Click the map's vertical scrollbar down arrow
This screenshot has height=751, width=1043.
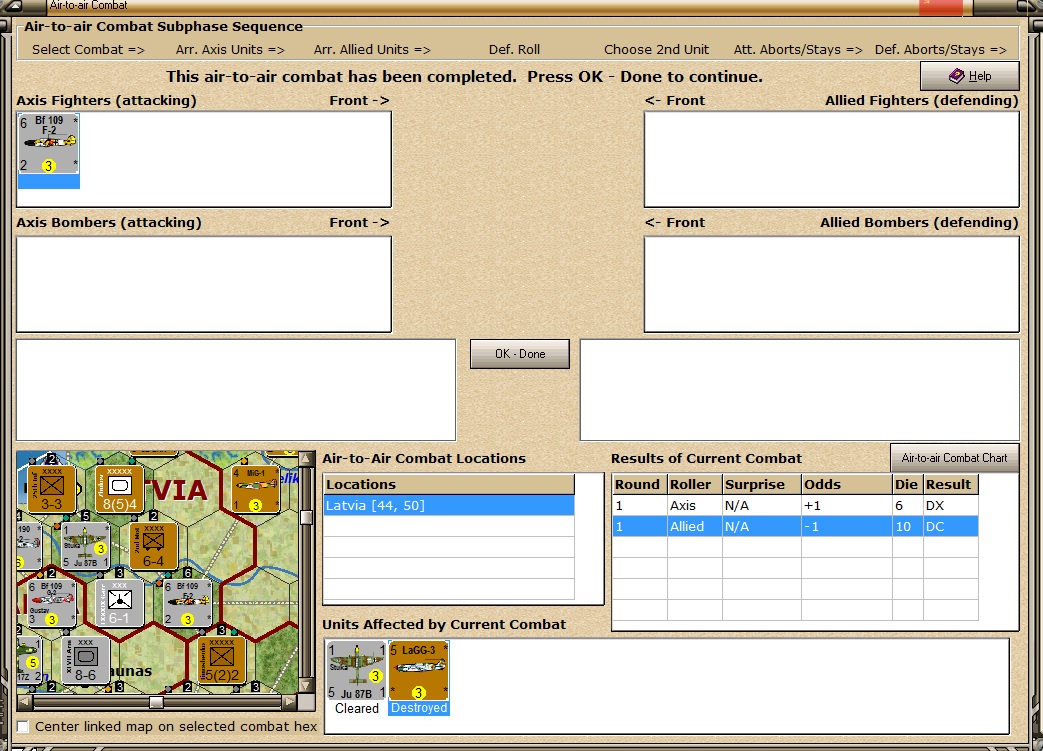click(307, 686)
